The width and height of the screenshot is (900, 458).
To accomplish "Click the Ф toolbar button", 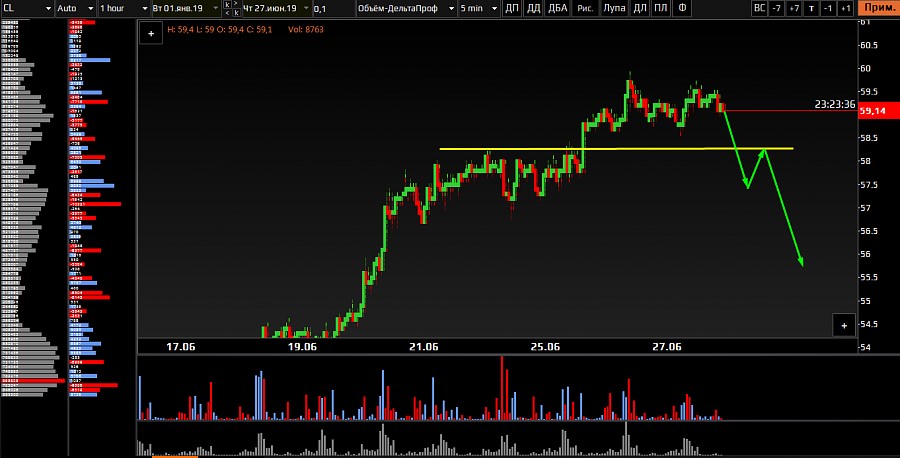I will (x=682, y=8).
